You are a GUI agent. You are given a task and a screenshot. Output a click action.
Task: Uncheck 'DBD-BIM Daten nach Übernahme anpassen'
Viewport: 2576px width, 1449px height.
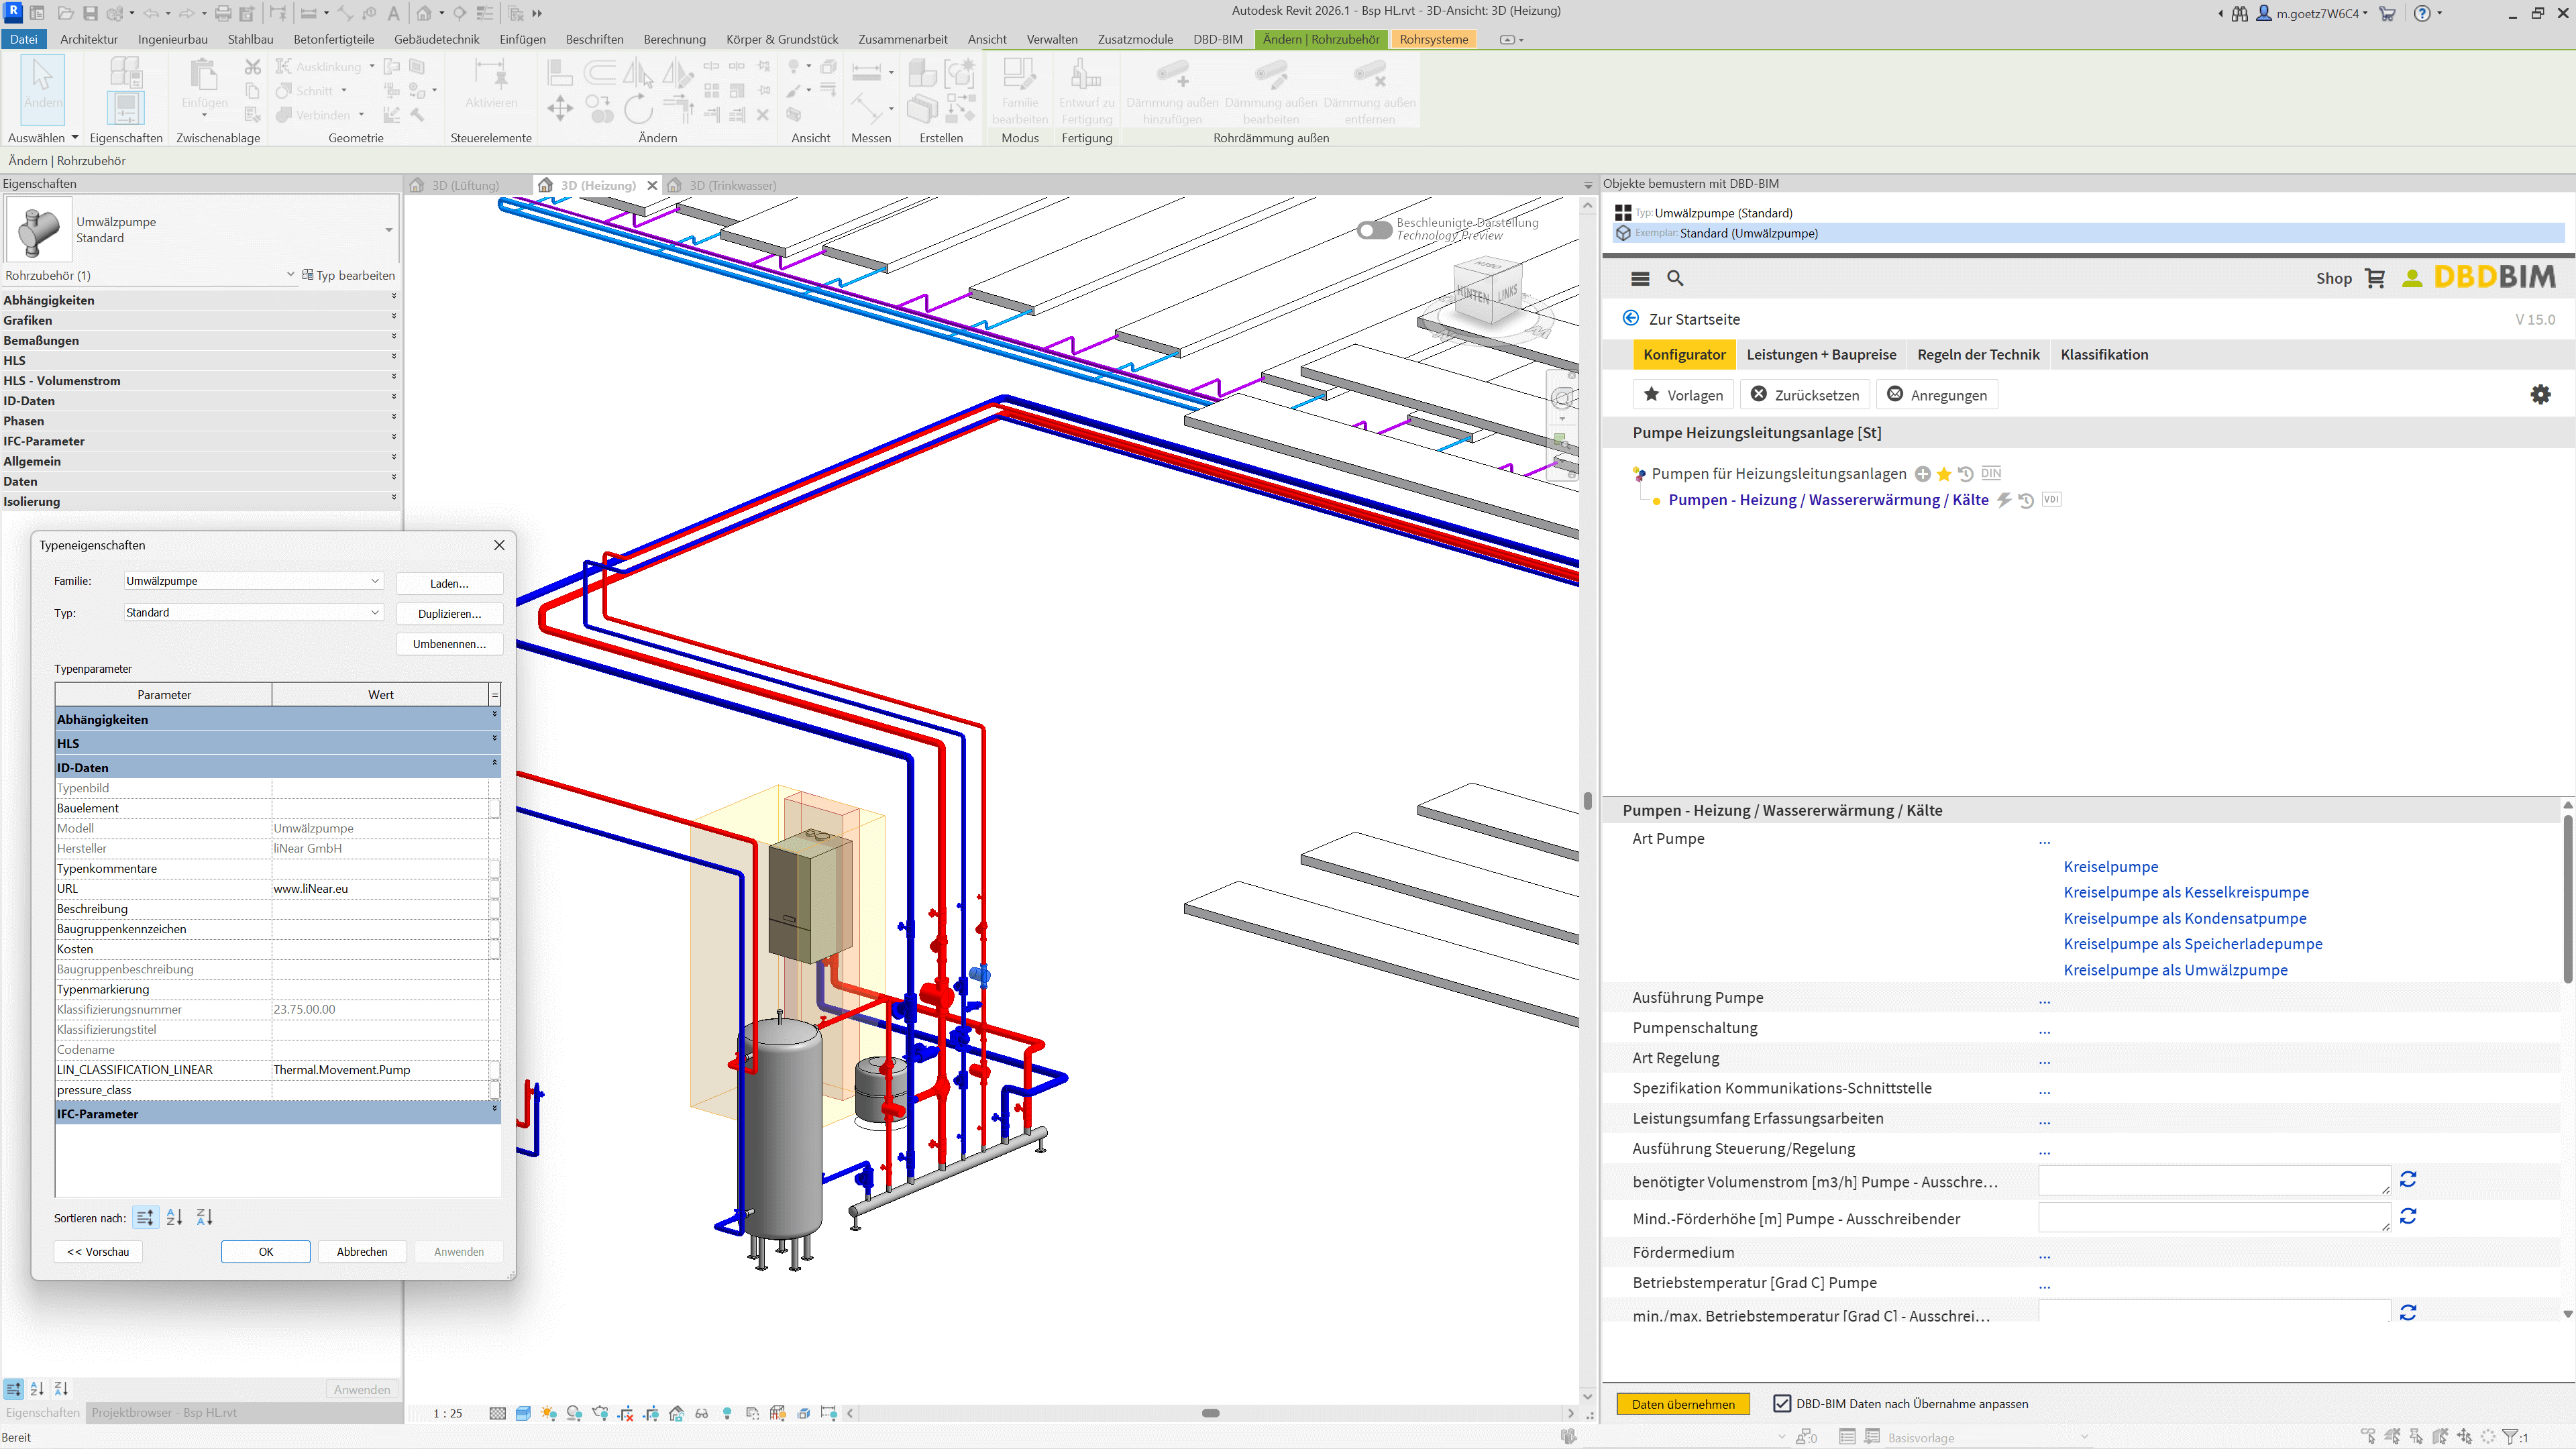click(x=1783, y=1403)
